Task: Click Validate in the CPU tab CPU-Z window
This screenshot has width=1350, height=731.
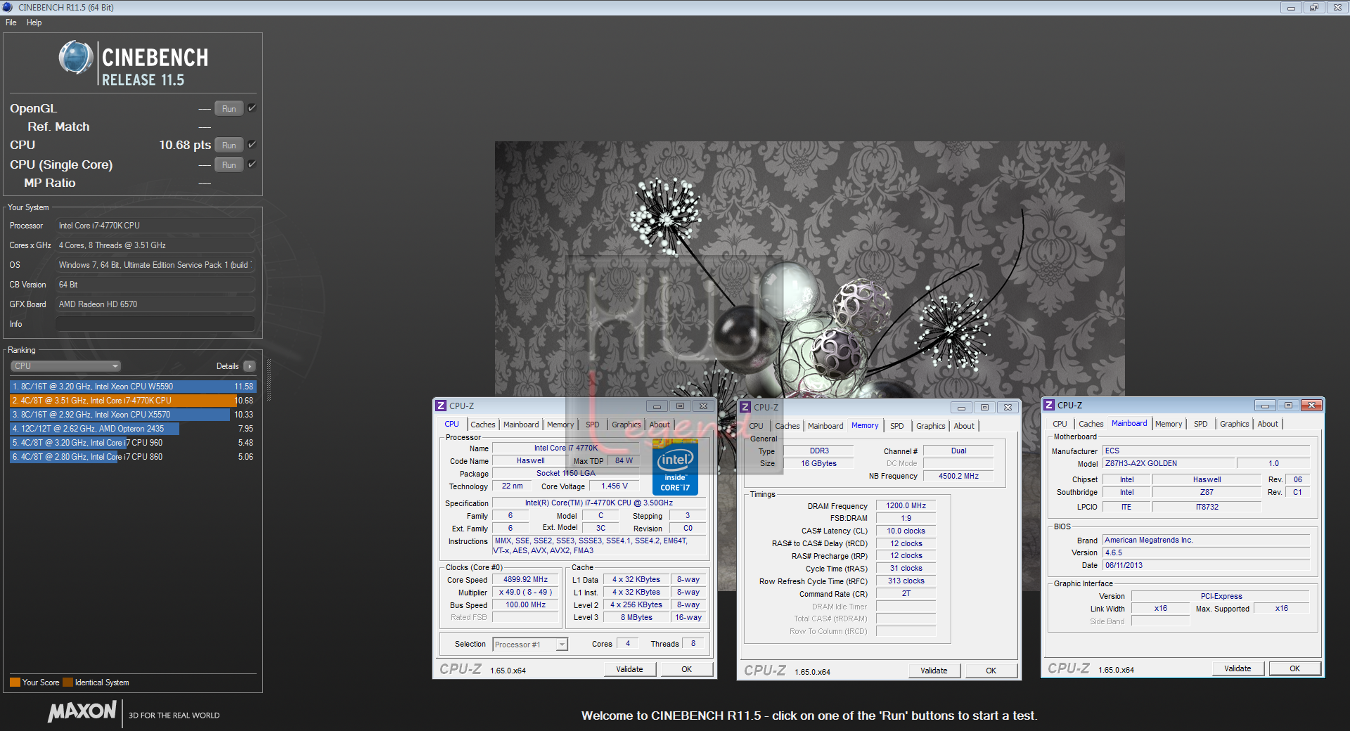Action: (x=630, y=669)
